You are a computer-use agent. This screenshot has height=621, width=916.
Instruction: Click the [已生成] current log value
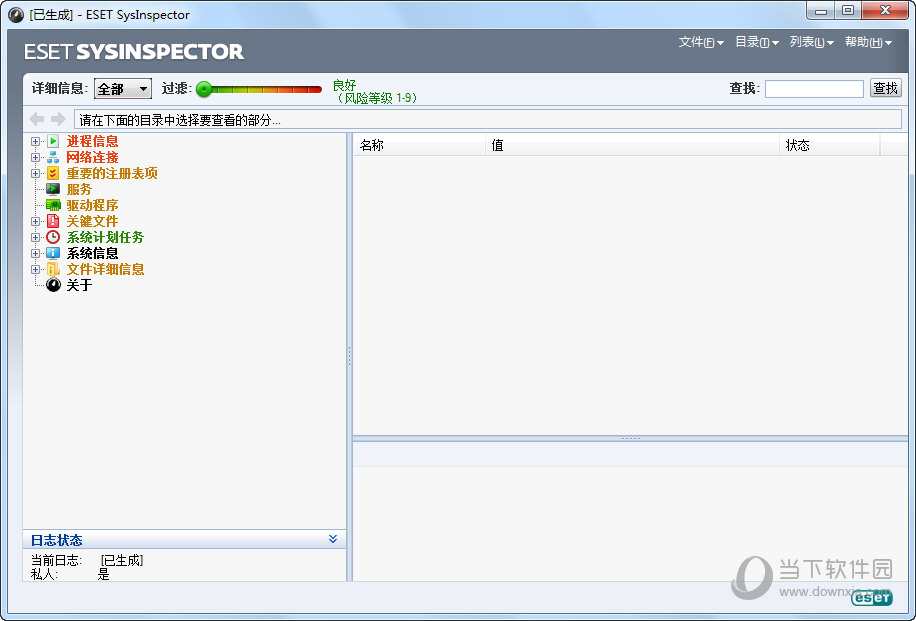coord(122,560)
